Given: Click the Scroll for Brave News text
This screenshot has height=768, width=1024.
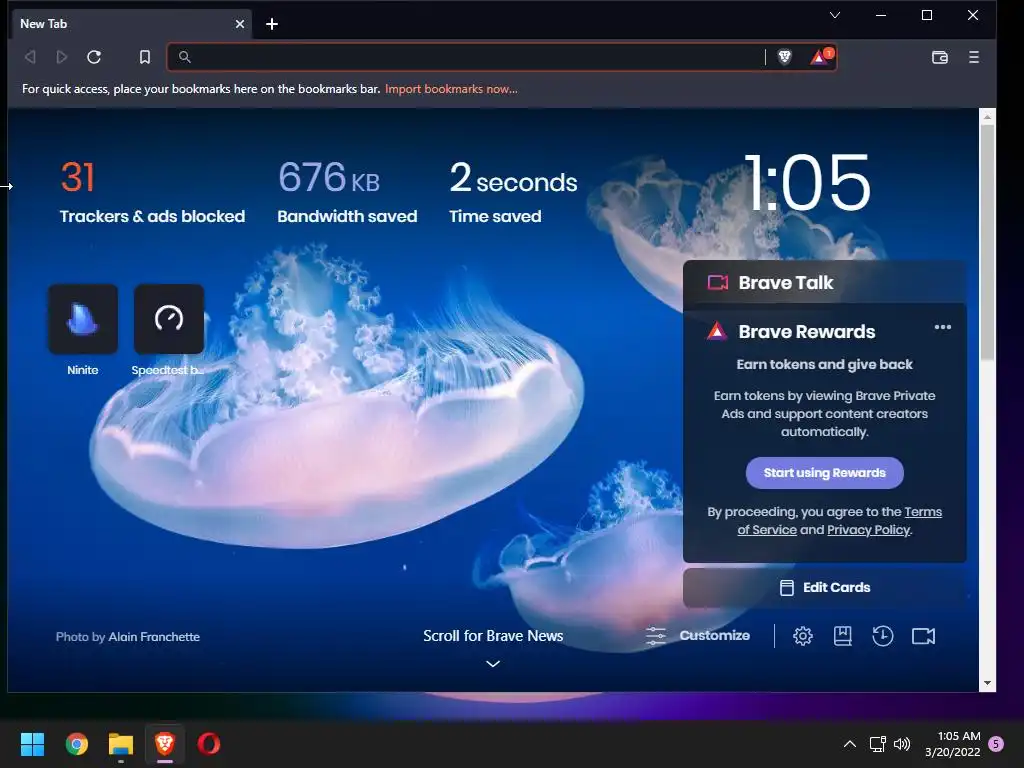Looking at the screenshot, I should pos(493,635).
